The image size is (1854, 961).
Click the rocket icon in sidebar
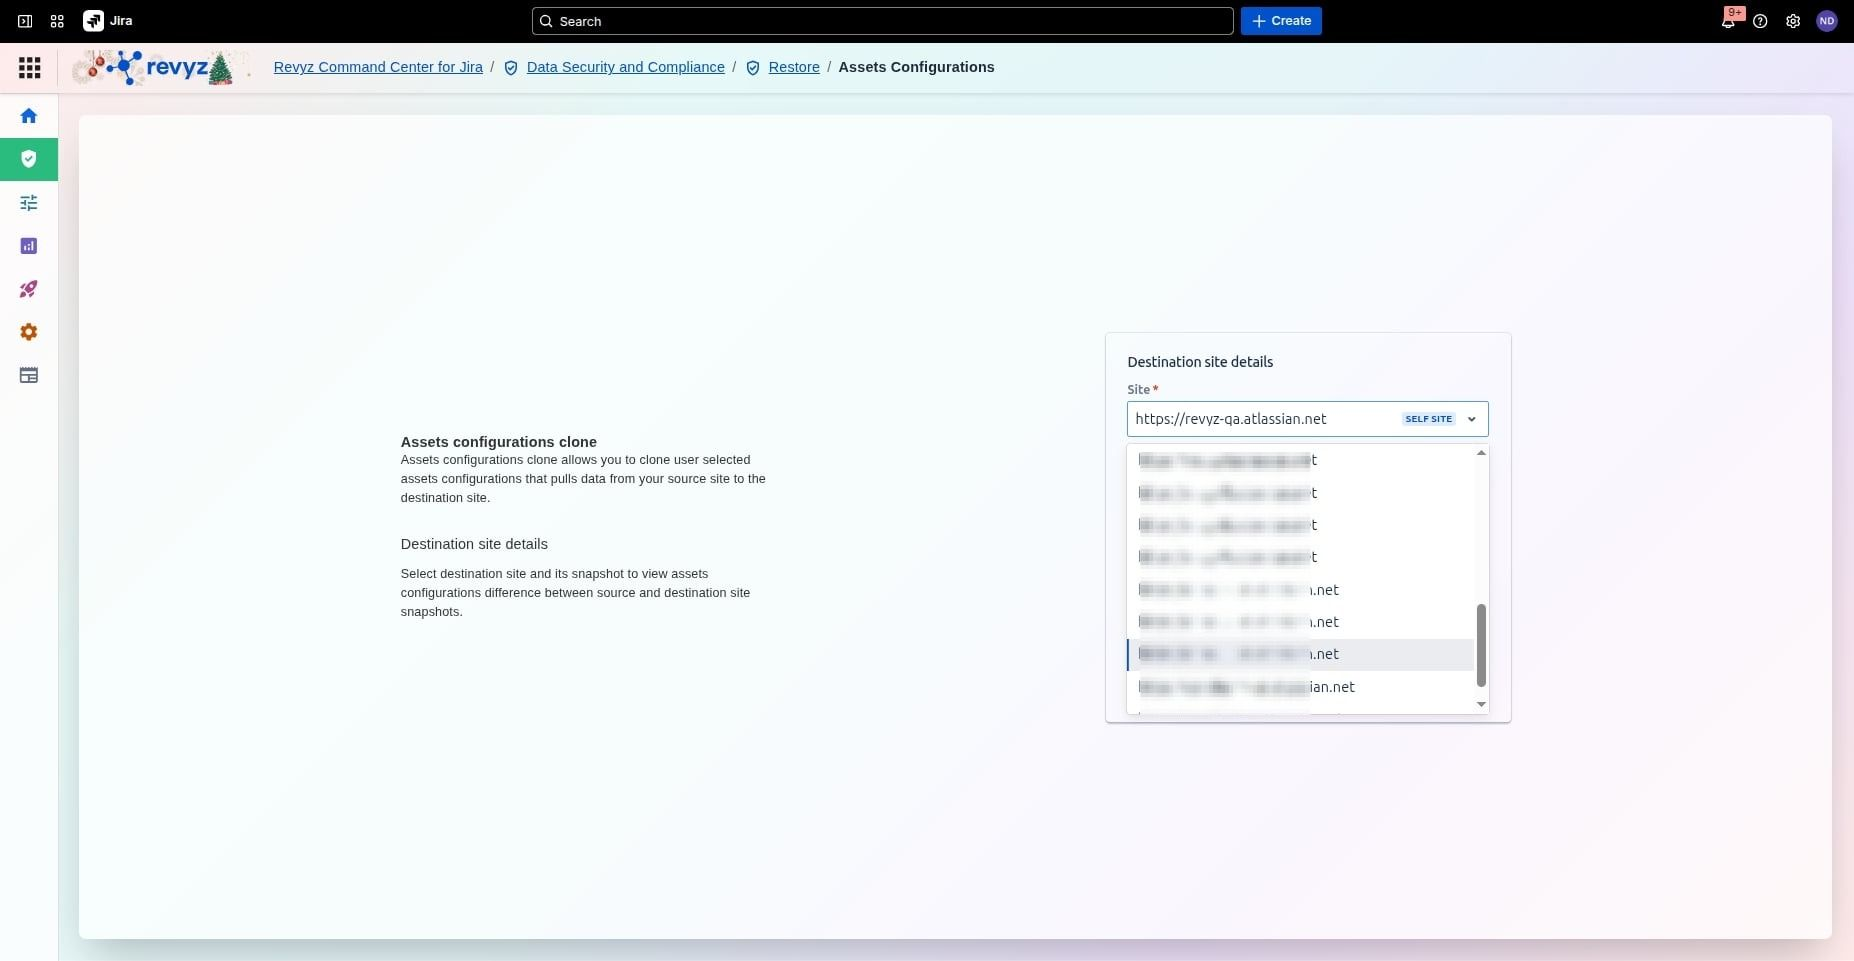pos(29,289)
